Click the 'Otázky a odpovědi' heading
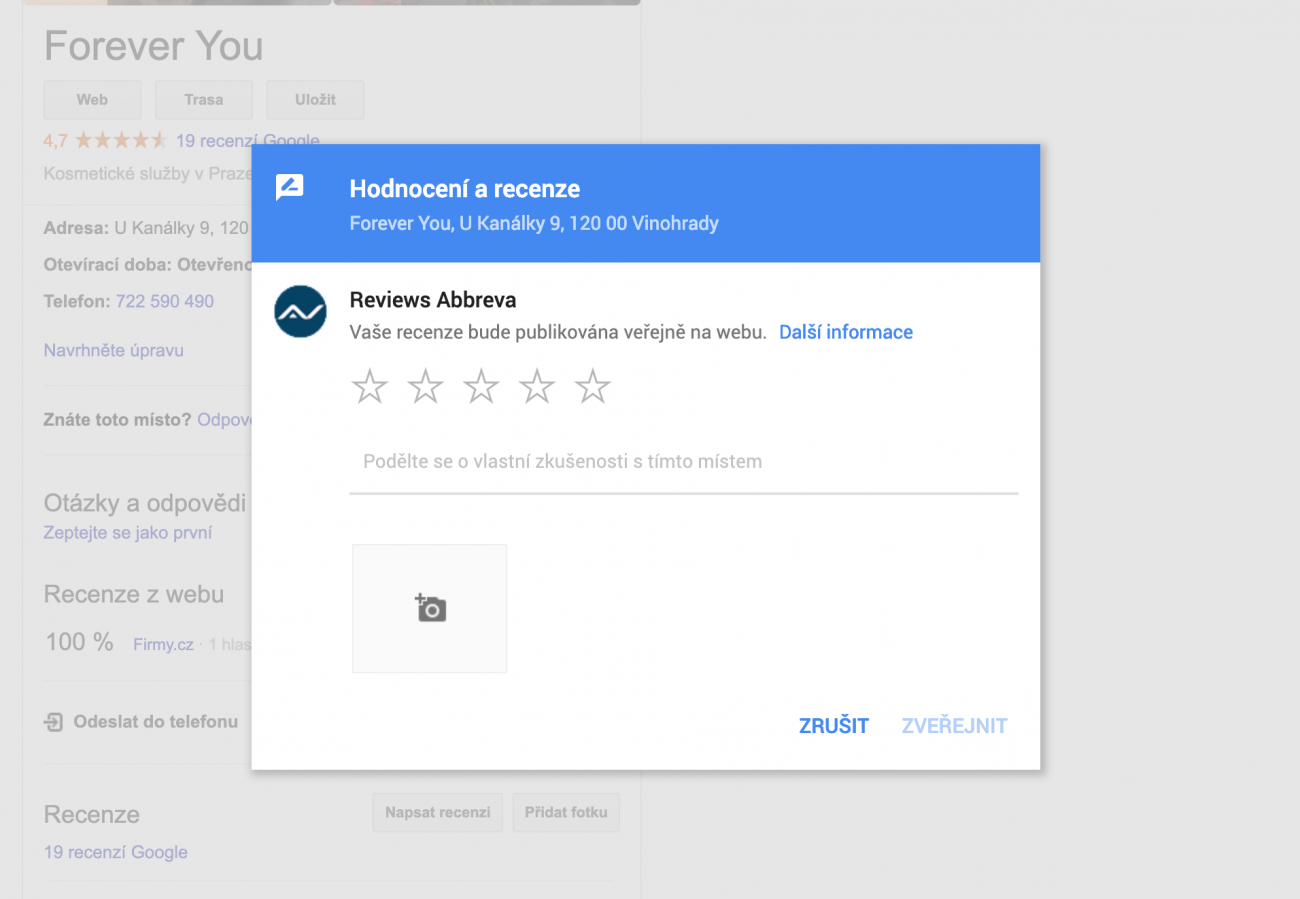This screenshot has width=1300, height=899. click(147, 503)
